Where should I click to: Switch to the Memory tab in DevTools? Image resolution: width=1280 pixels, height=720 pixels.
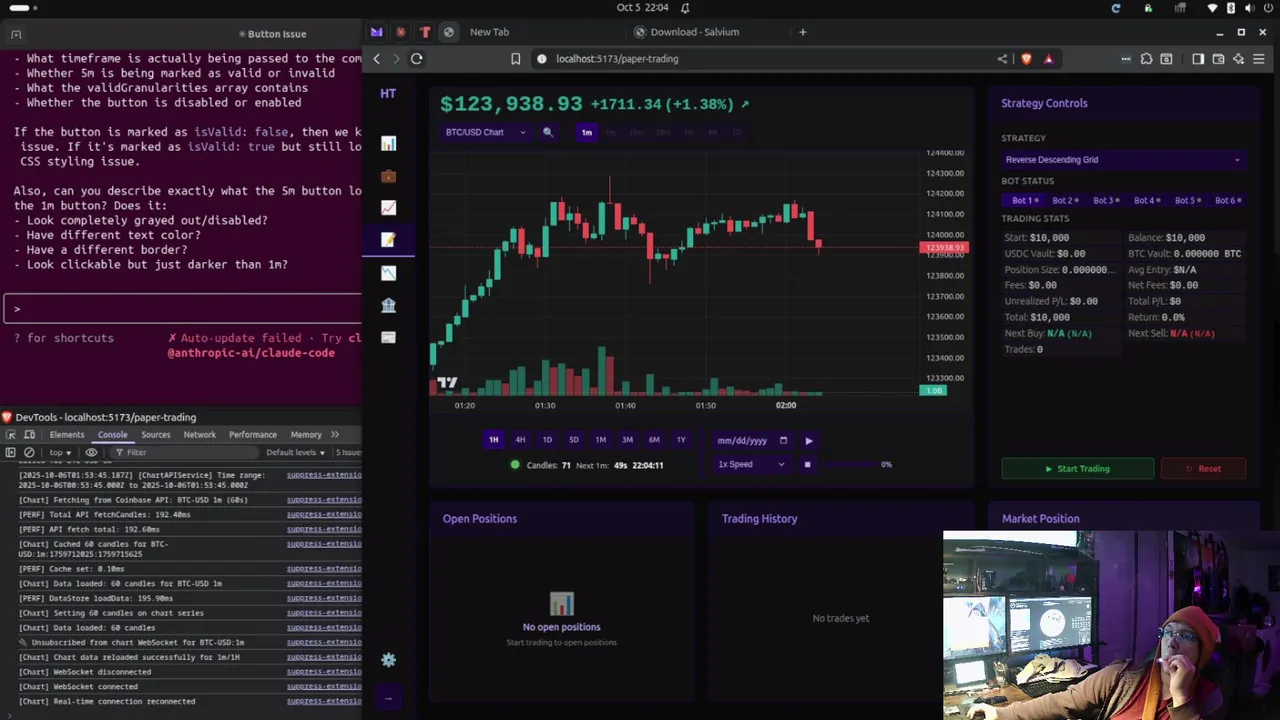coord(306,435)
